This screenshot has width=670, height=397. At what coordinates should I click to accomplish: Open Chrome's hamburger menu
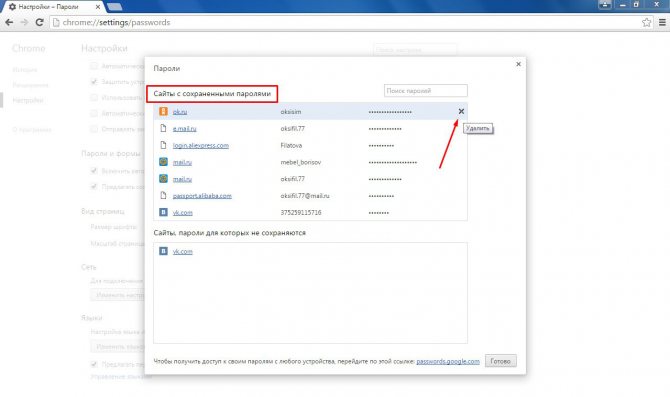tap(662, 22)
